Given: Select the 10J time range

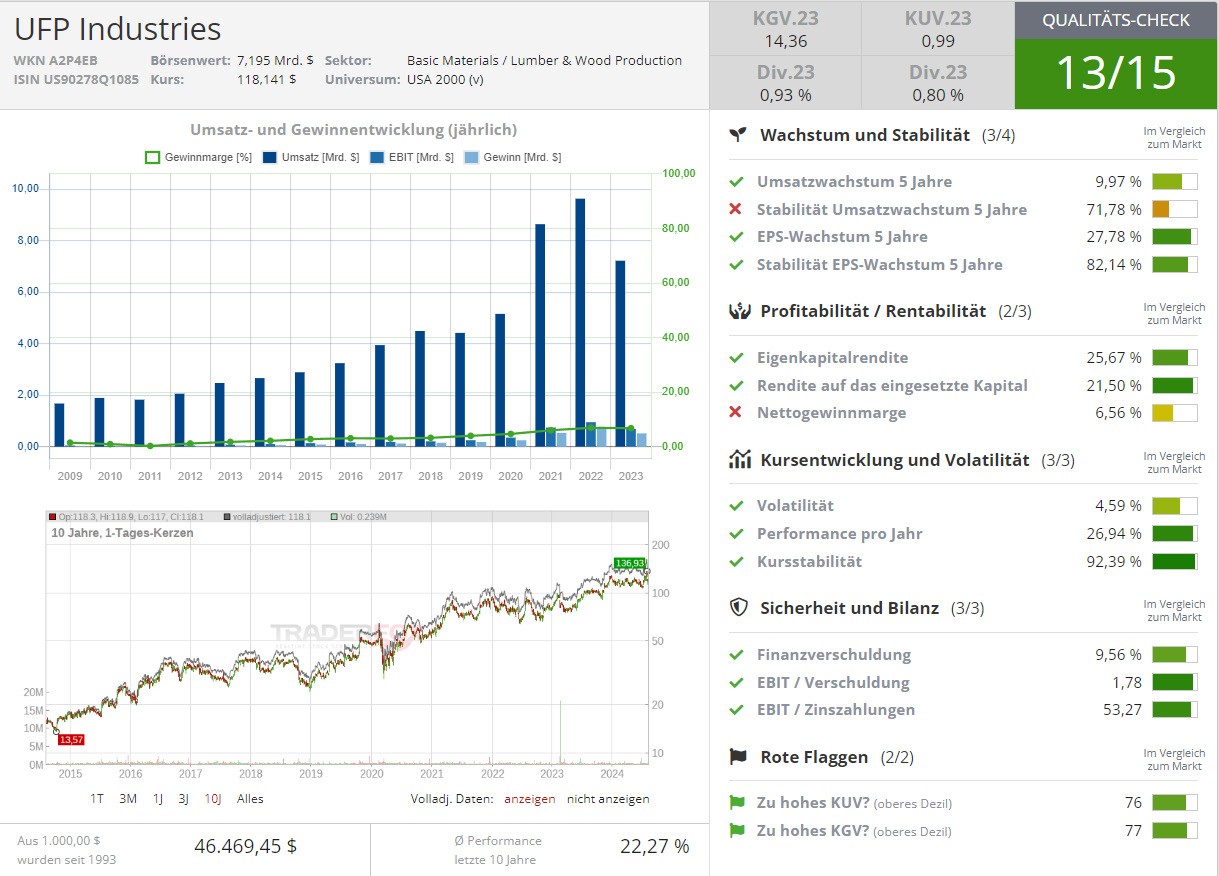Looking at the screenshot, I should pyautogui.click(x=213, y=799).
